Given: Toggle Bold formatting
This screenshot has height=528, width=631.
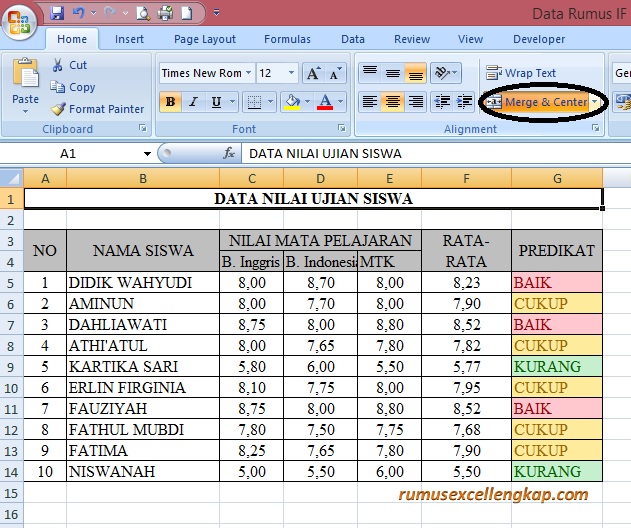Looking at the screenshot, I should tap(170, 102).
